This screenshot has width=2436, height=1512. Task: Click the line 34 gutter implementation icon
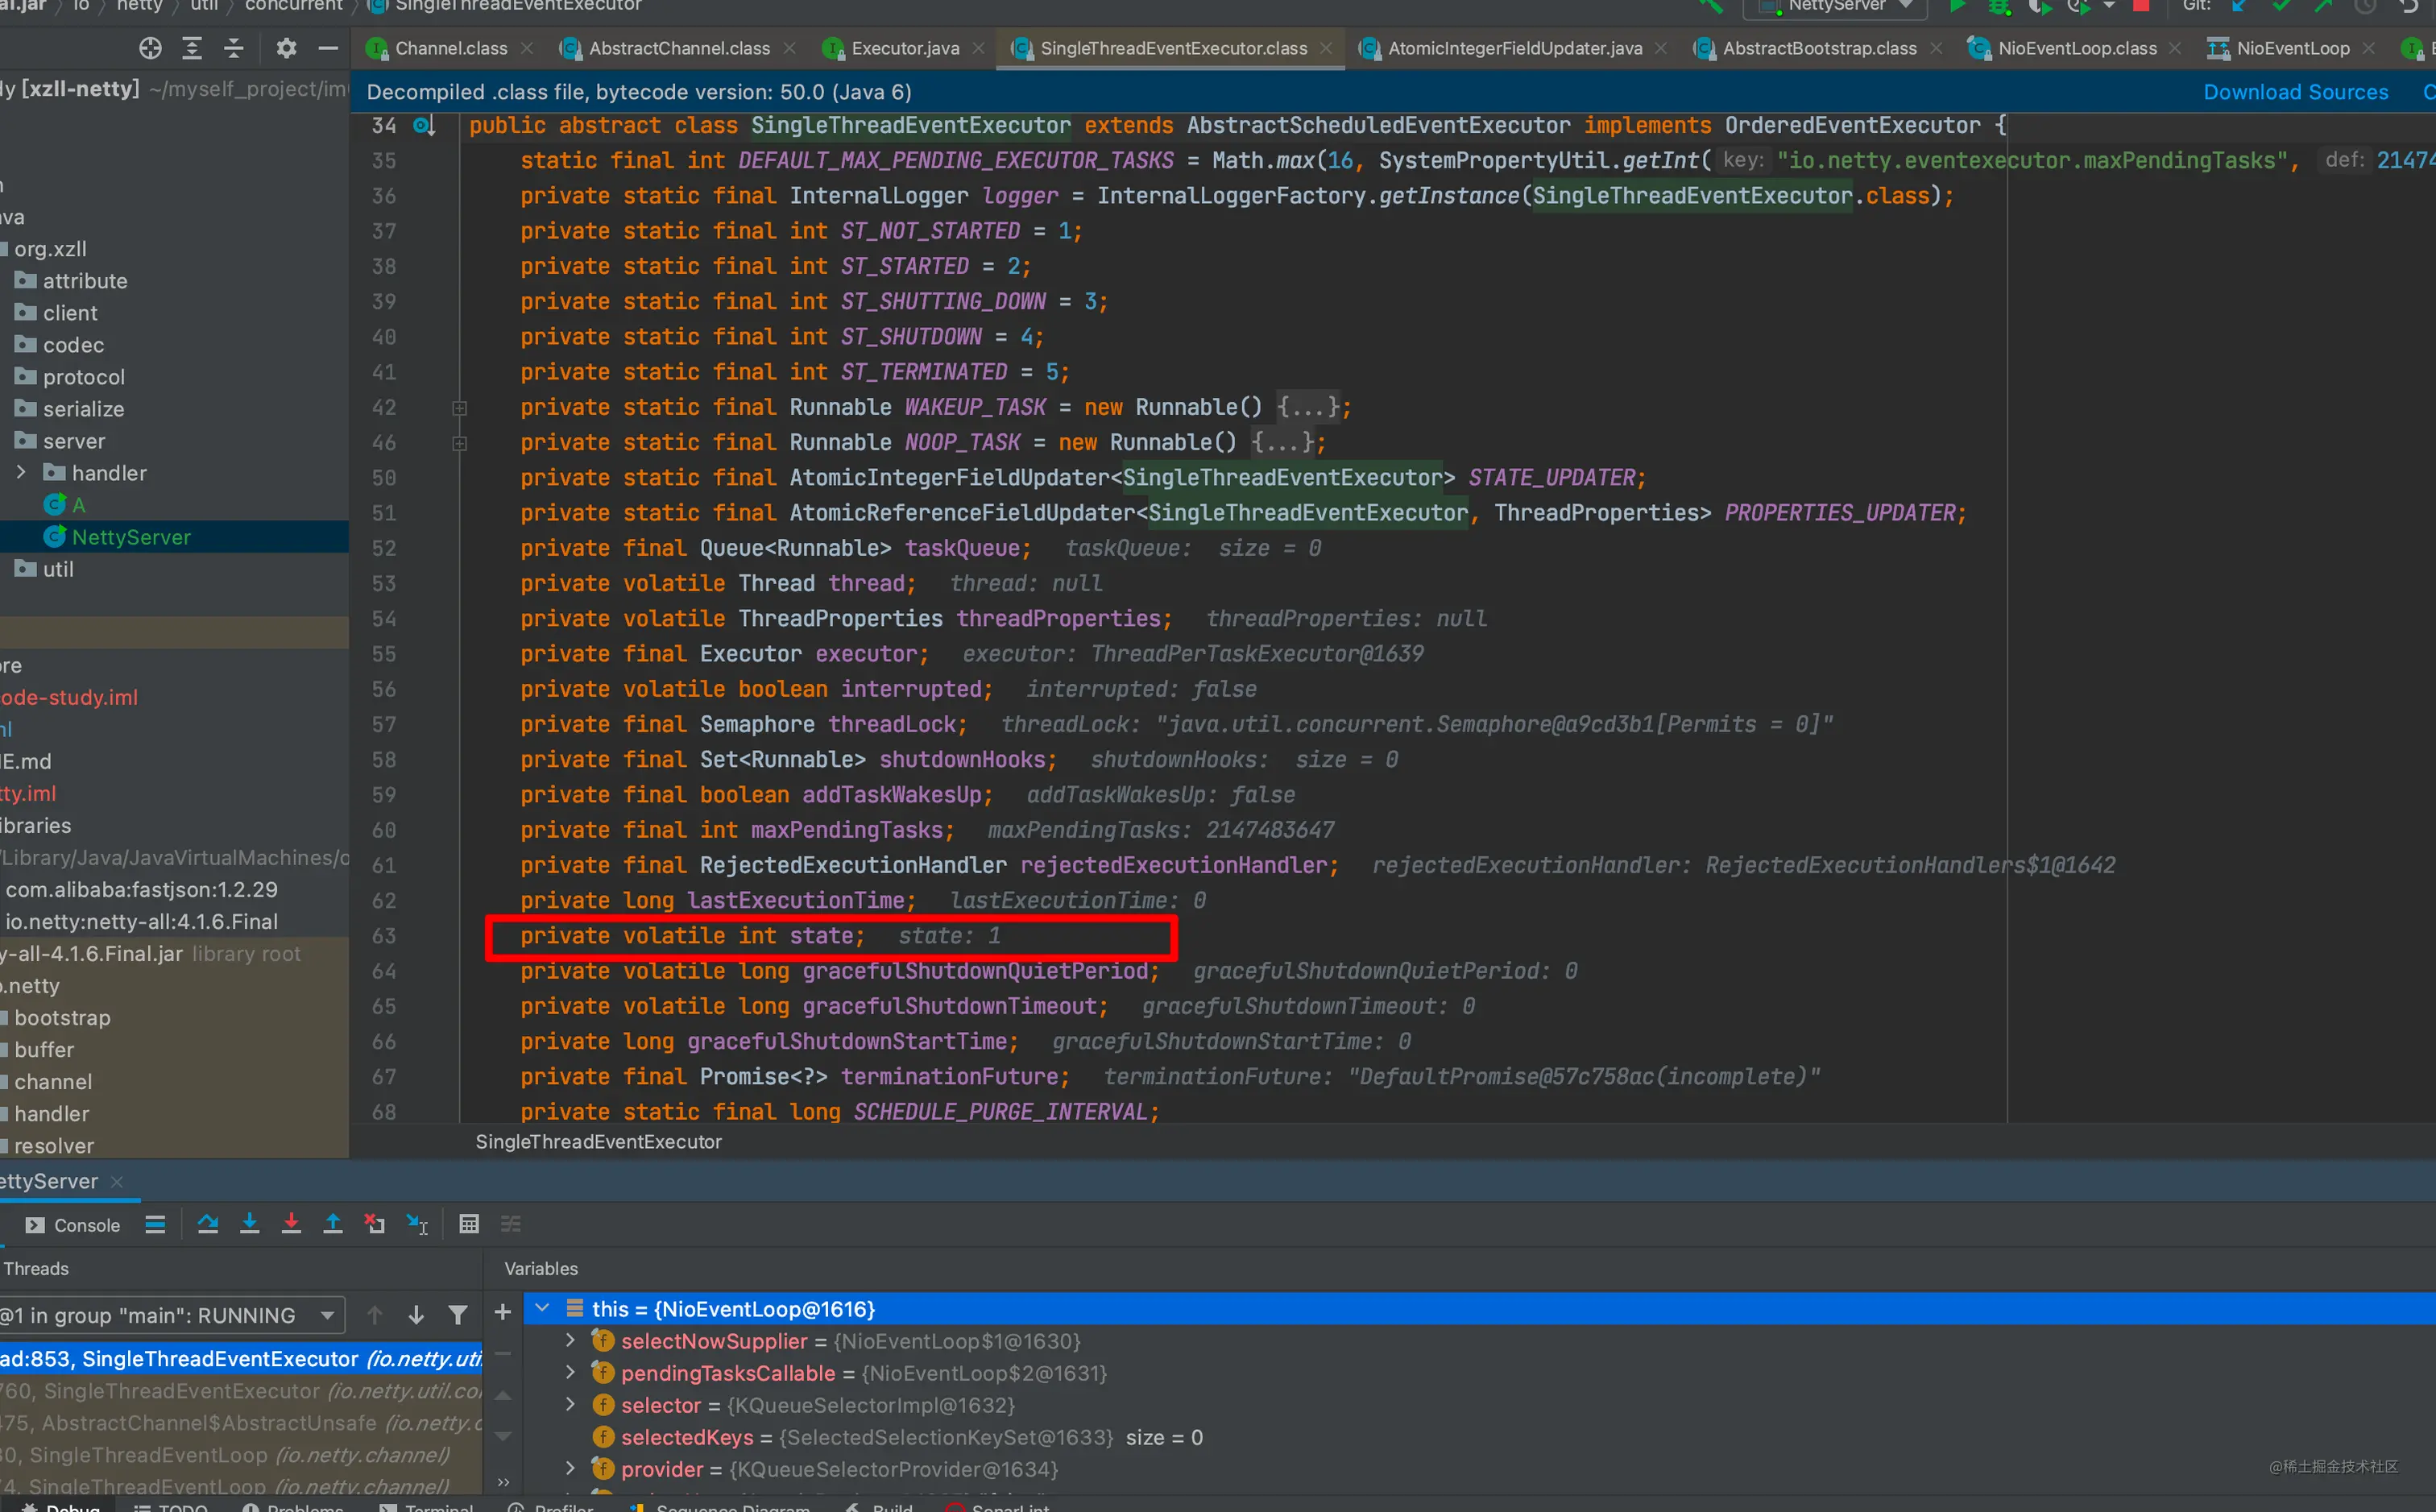click(x=424, y=125)
